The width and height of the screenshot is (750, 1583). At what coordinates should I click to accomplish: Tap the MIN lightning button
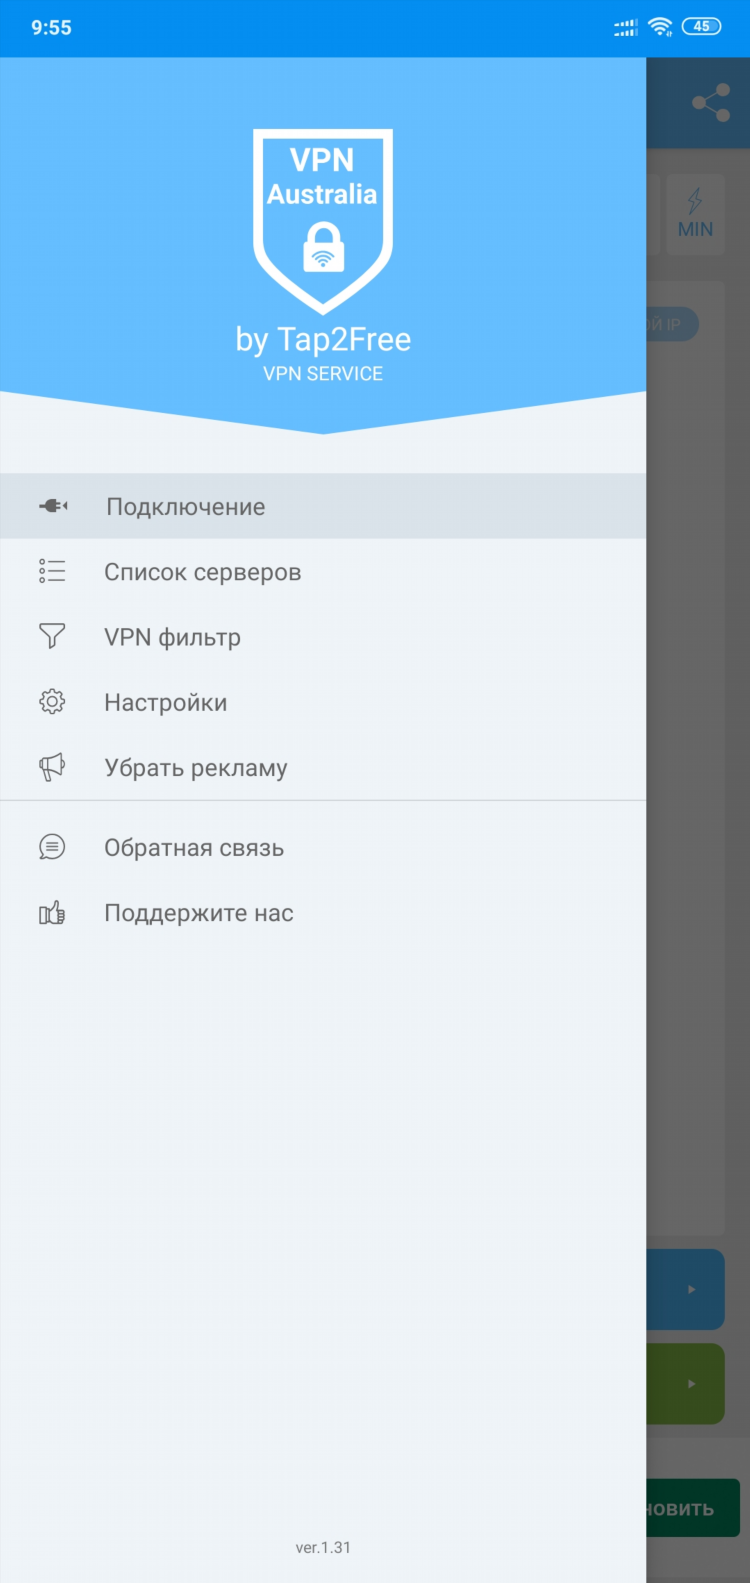tap(695, 214)
